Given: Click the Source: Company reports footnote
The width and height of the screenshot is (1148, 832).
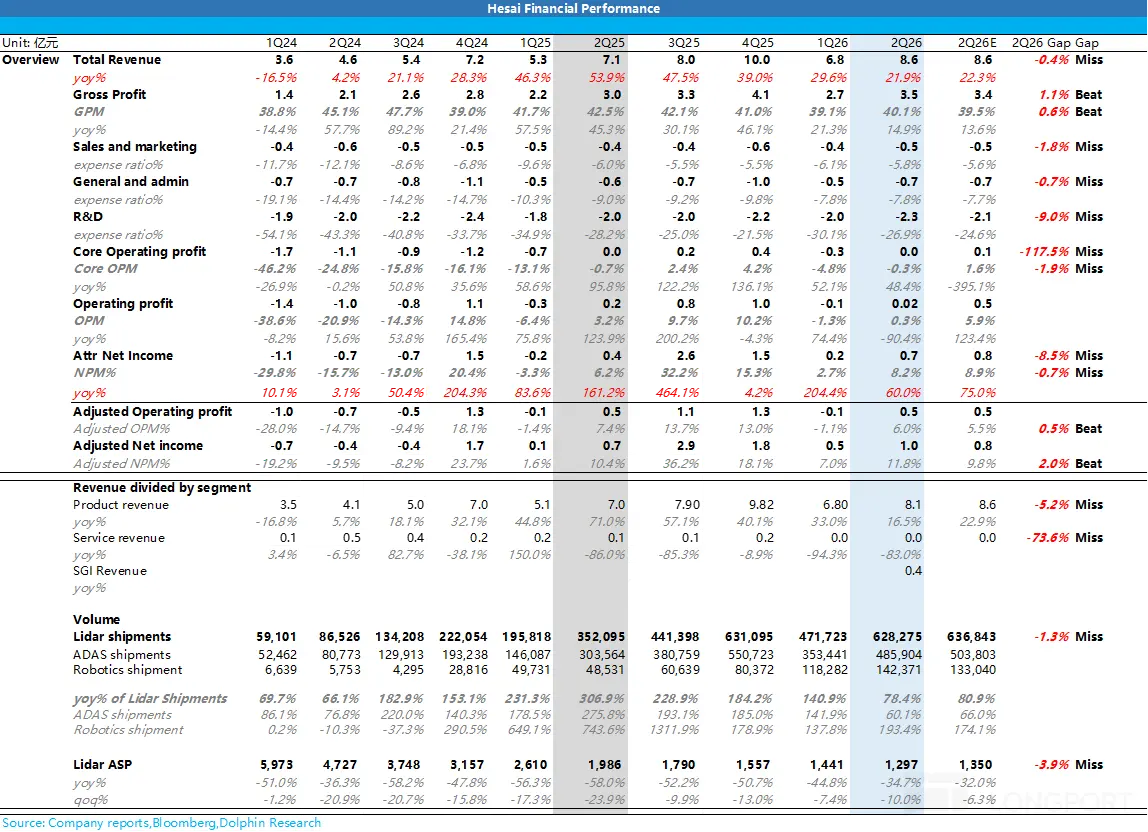Looking at the screenshot, I should pos(161,823).
